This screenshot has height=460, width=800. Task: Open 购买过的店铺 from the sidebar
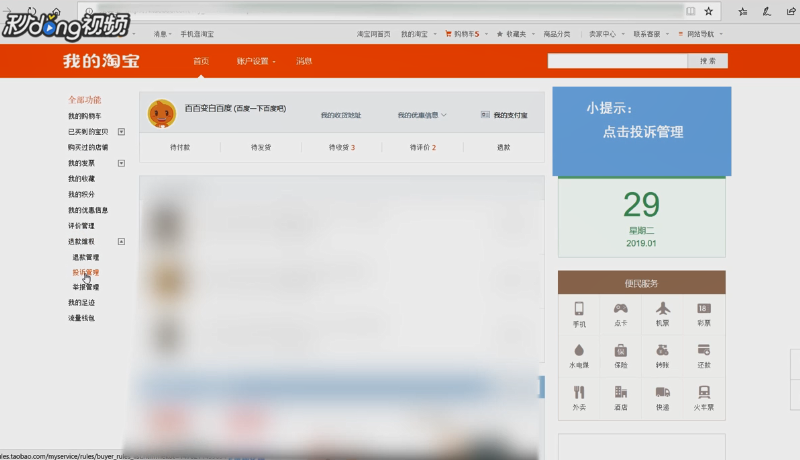click(x=88, y=147)
